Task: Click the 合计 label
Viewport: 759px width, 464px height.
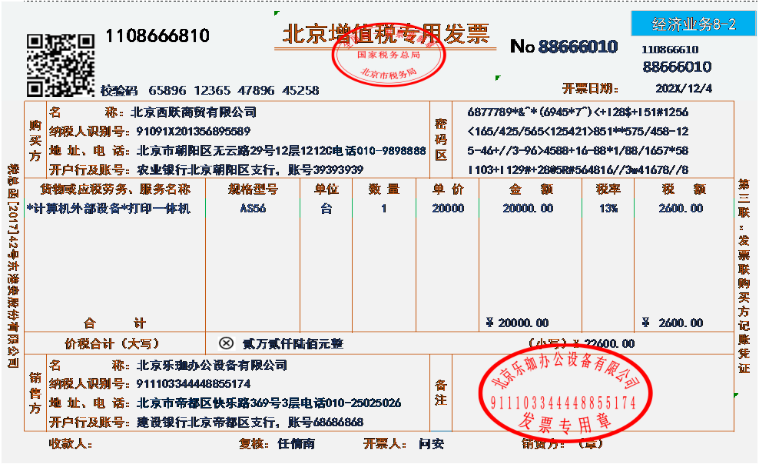Action: pyautogui.click(x=115, y=323)
